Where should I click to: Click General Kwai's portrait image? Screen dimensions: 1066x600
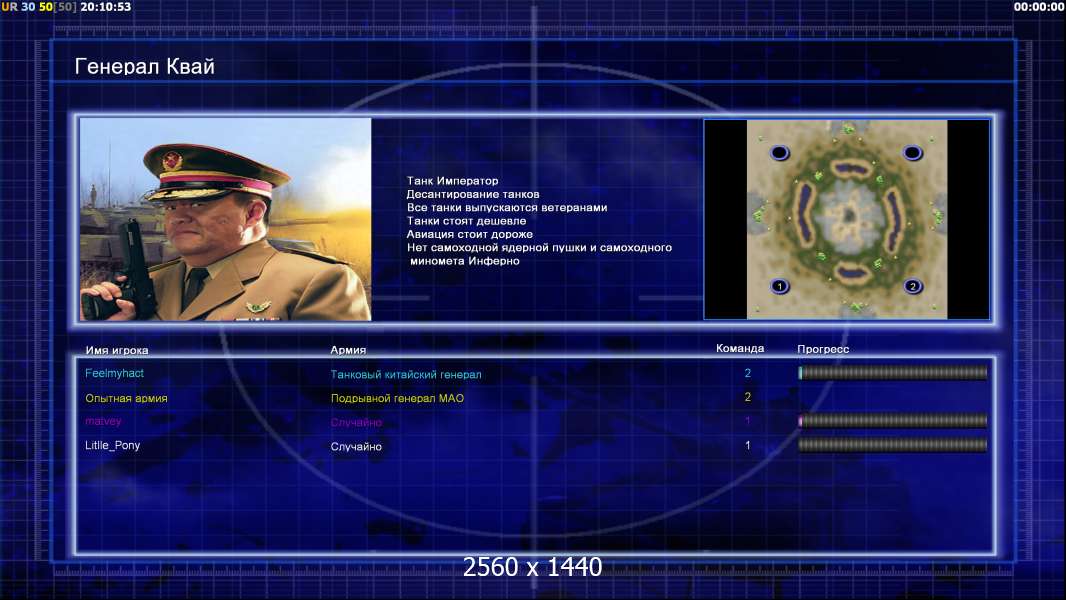click(226, 219)
